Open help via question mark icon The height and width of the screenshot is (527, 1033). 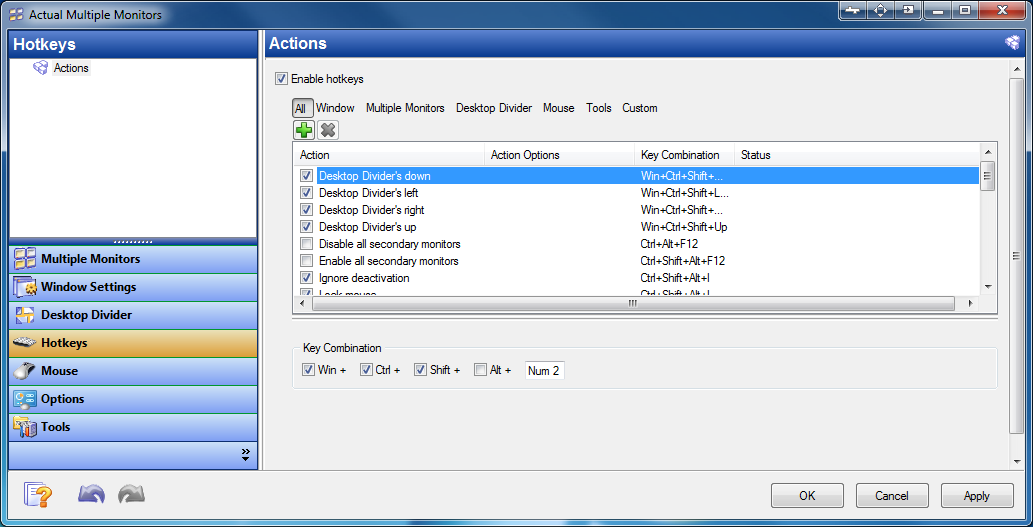38,495
